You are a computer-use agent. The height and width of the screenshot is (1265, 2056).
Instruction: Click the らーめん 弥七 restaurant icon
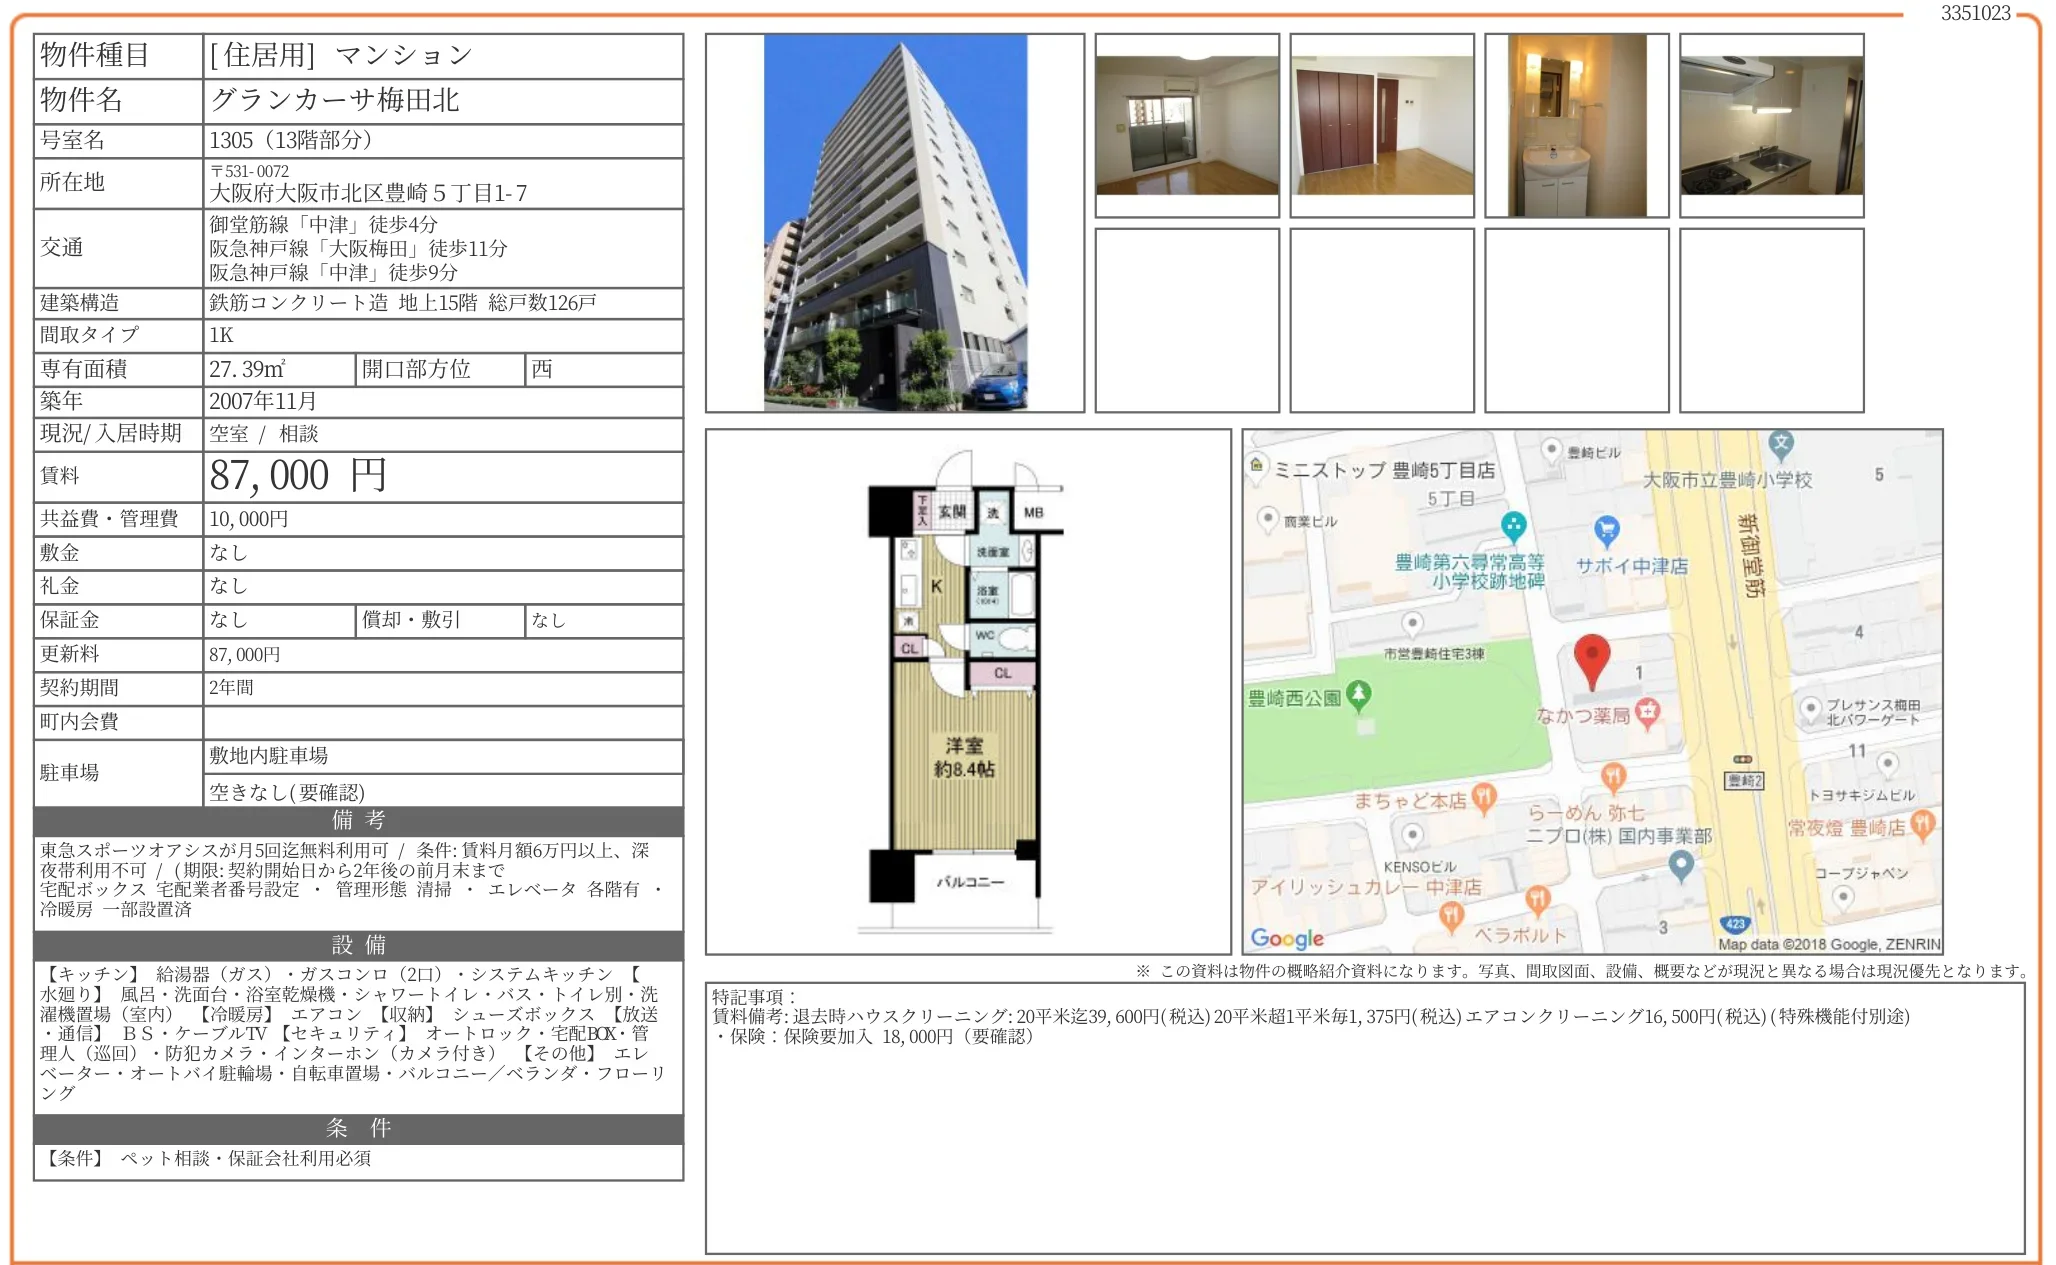1613,776
